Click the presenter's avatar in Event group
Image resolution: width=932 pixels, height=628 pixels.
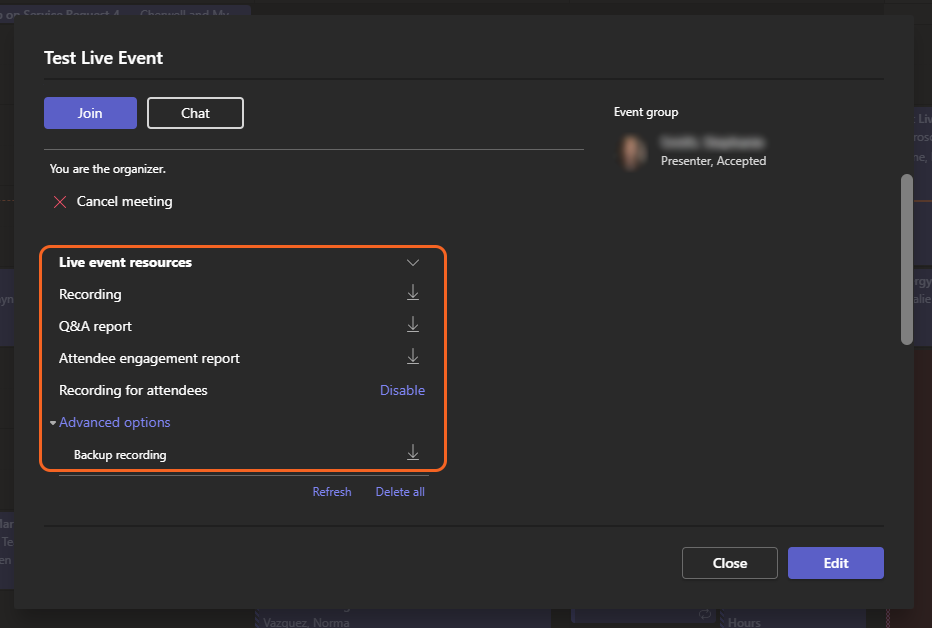(632, 151)
